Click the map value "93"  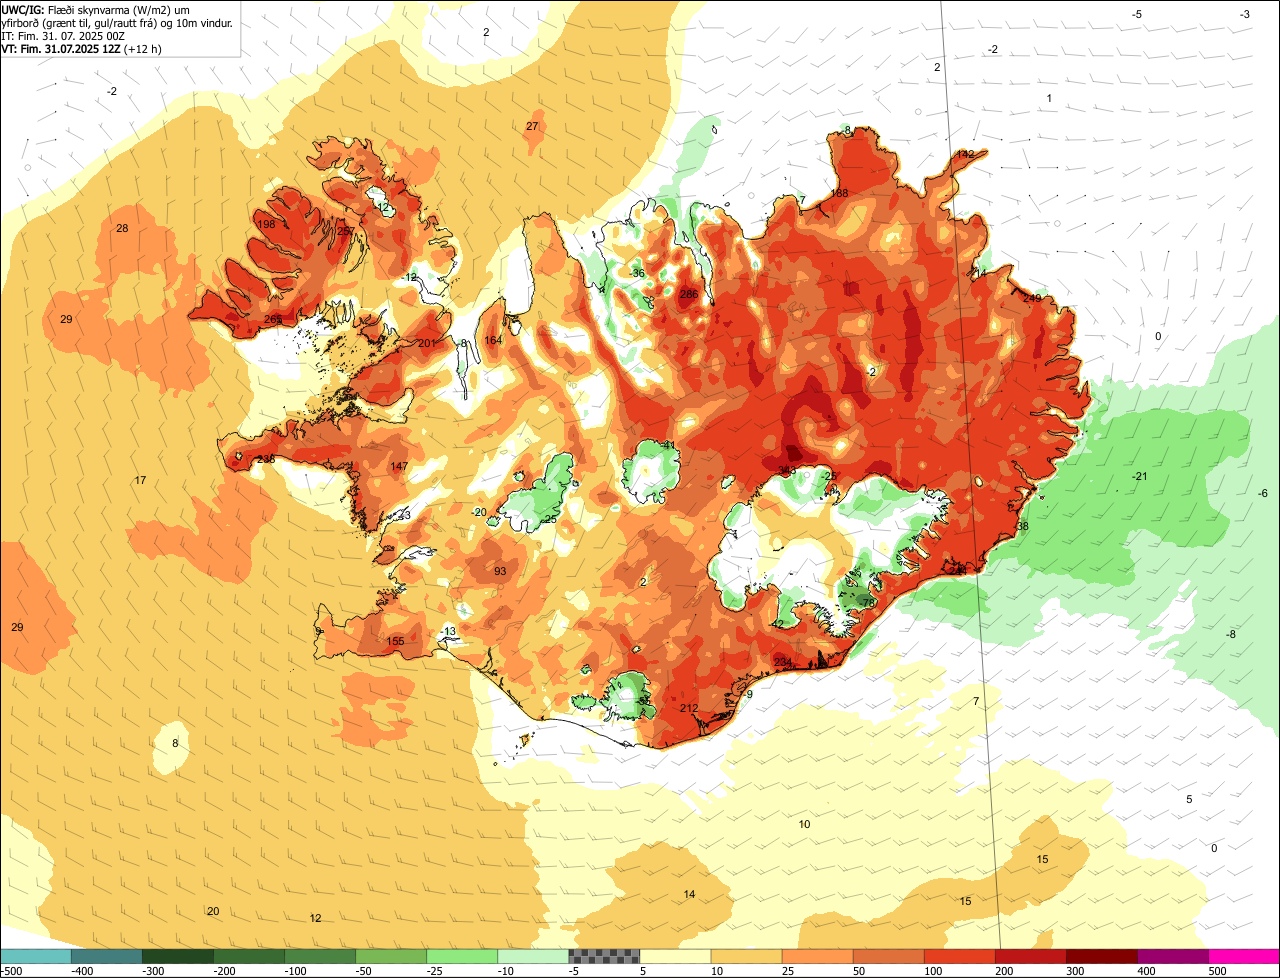click(500, 571)
